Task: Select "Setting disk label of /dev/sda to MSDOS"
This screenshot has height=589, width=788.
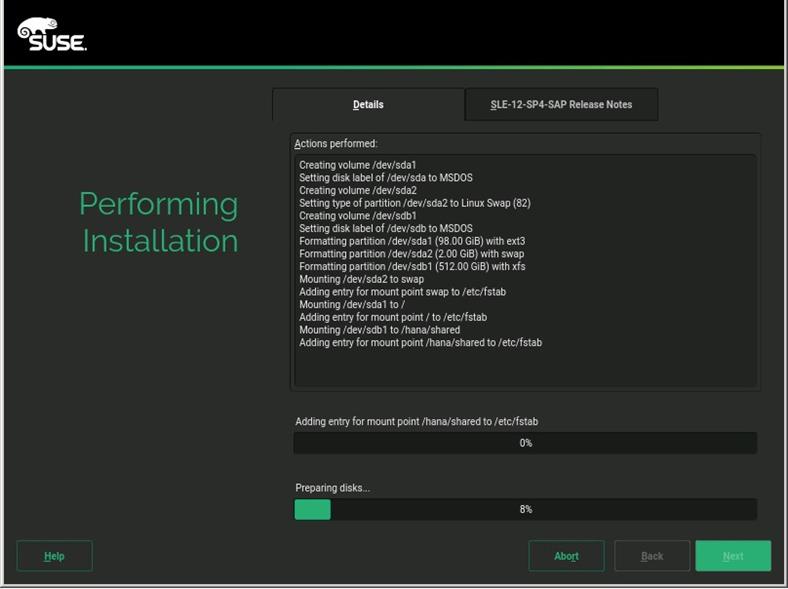Action: click(385, 177)
